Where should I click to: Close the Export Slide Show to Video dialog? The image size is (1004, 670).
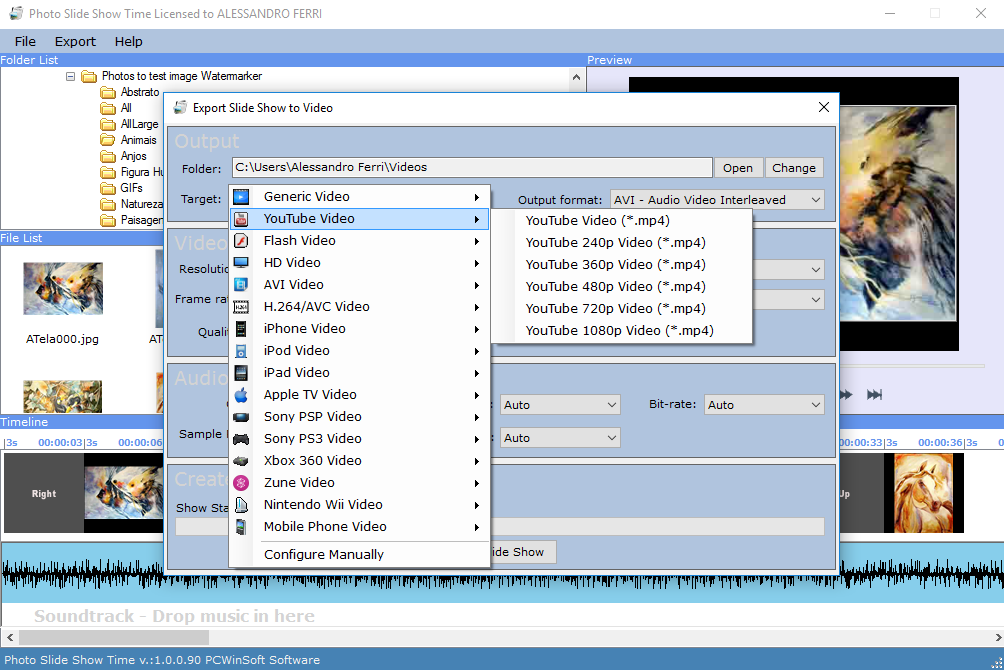(824, 108)
